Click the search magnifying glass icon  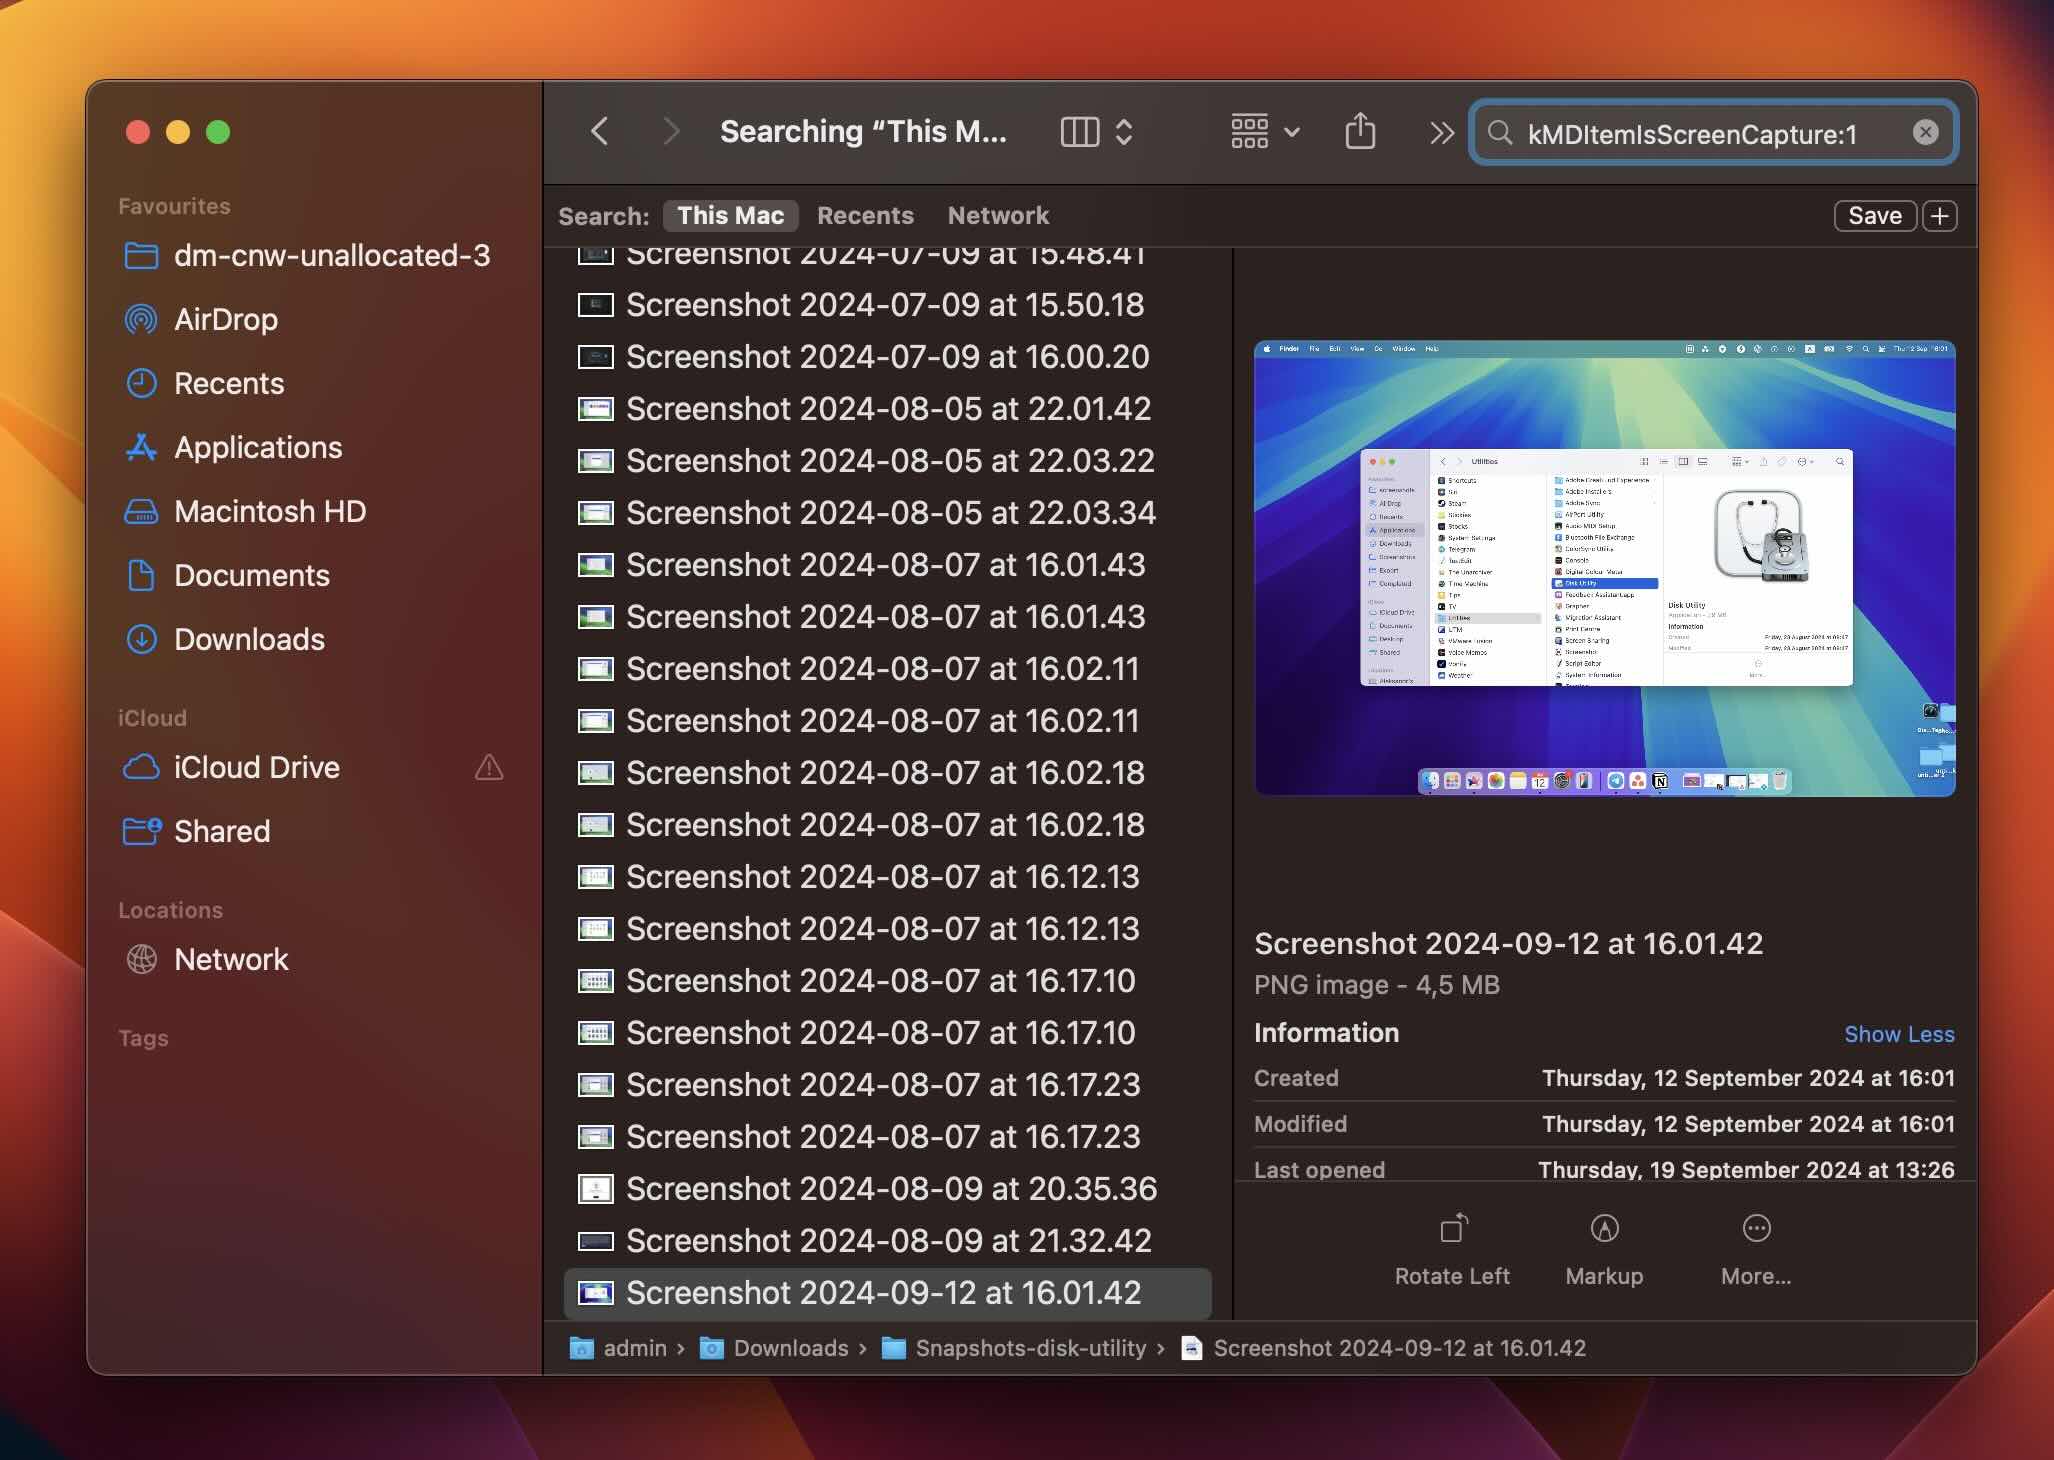1499,133
